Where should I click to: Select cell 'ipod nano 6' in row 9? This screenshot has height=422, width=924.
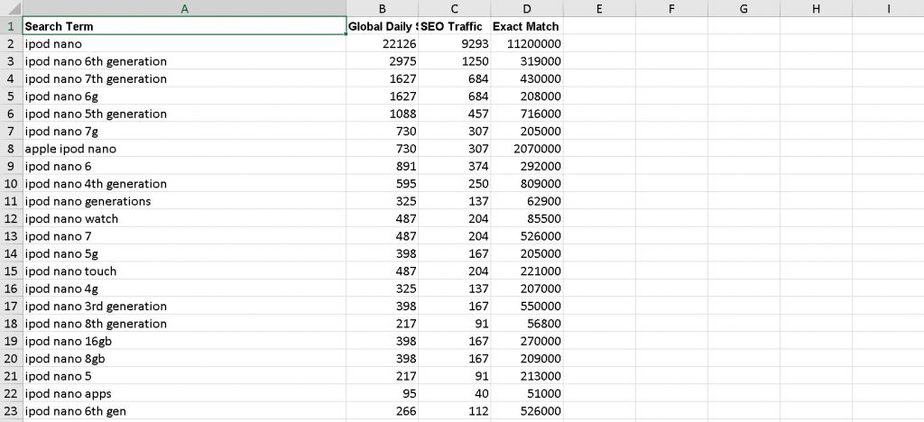(184, 166)
